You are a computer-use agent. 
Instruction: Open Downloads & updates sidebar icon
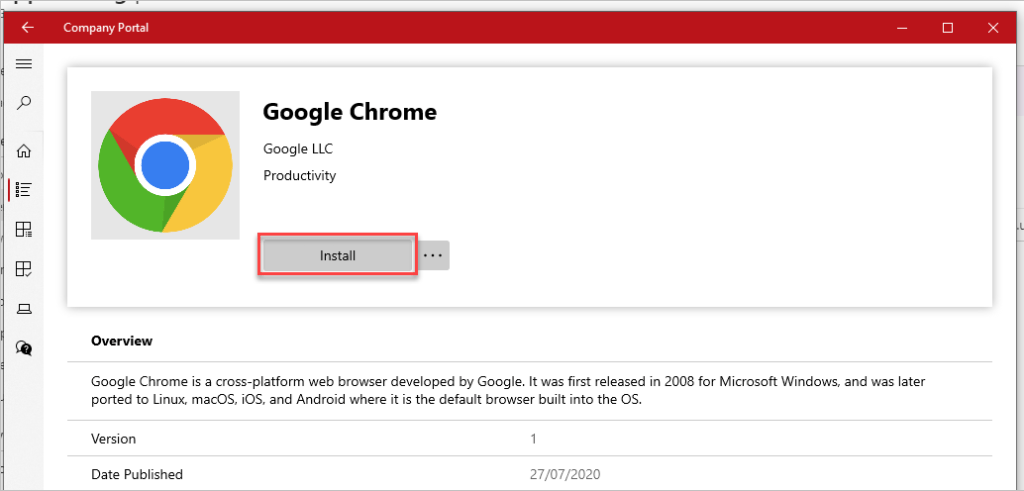pyautogui.click(x=24, y=268)
